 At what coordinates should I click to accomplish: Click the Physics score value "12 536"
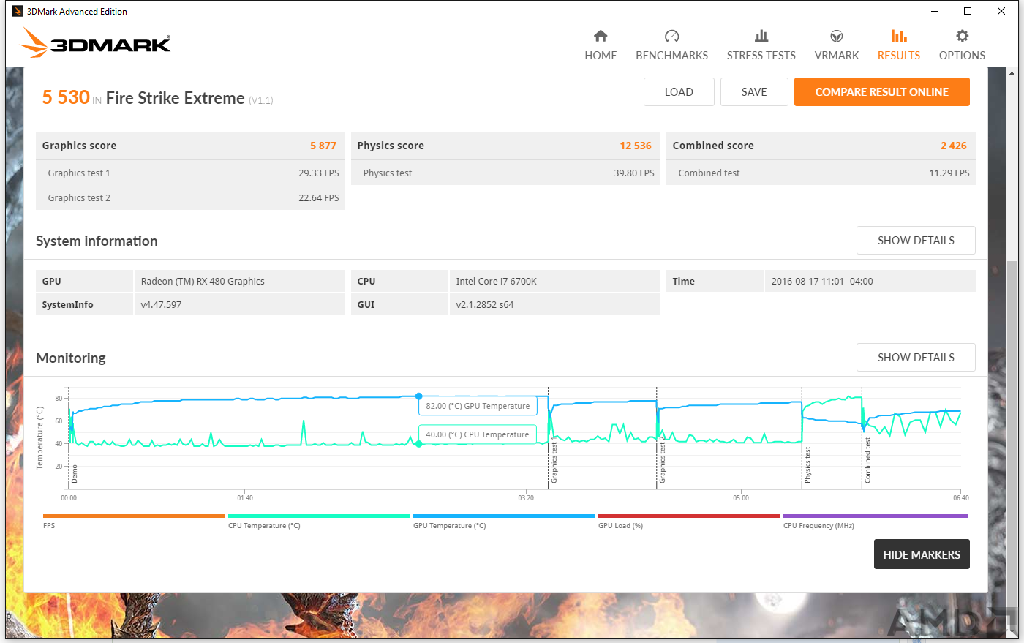point(635,146)
